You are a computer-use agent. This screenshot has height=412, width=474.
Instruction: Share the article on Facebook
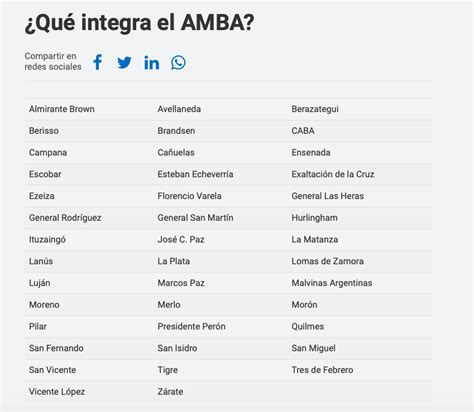coord(98,62)
